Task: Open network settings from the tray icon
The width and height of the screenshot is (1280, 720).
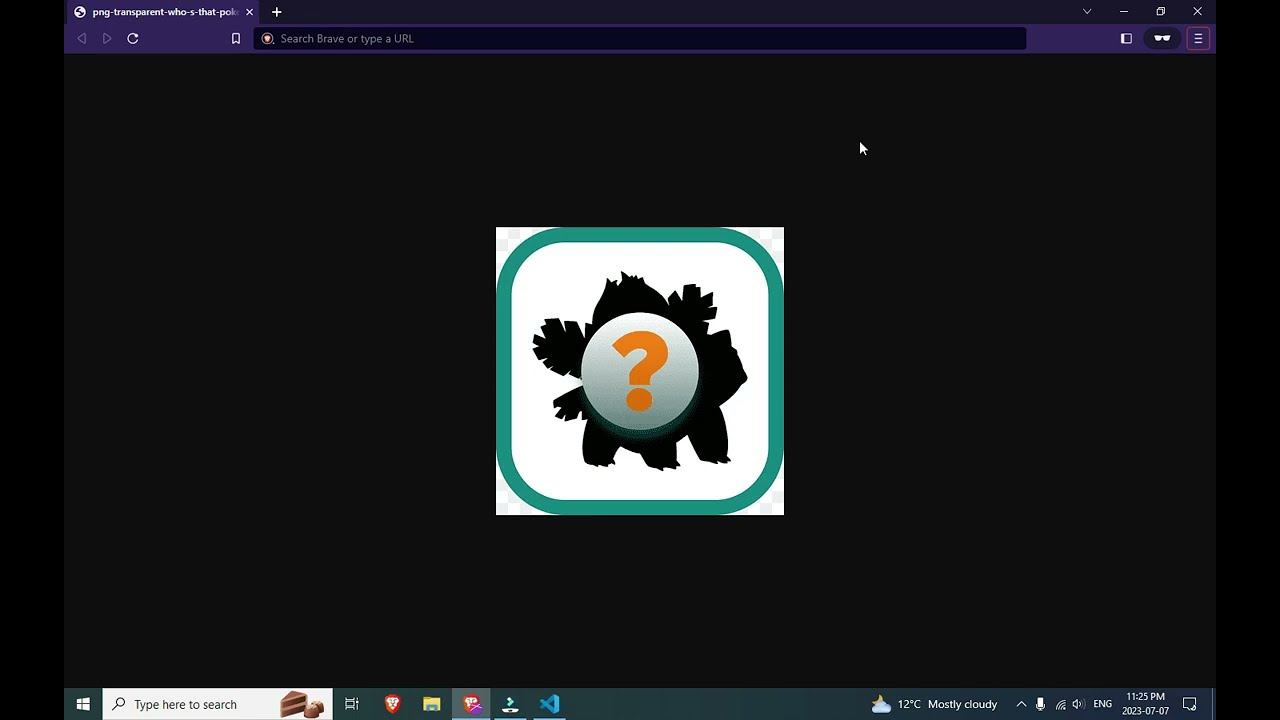Action: [x=1060, y=704]
